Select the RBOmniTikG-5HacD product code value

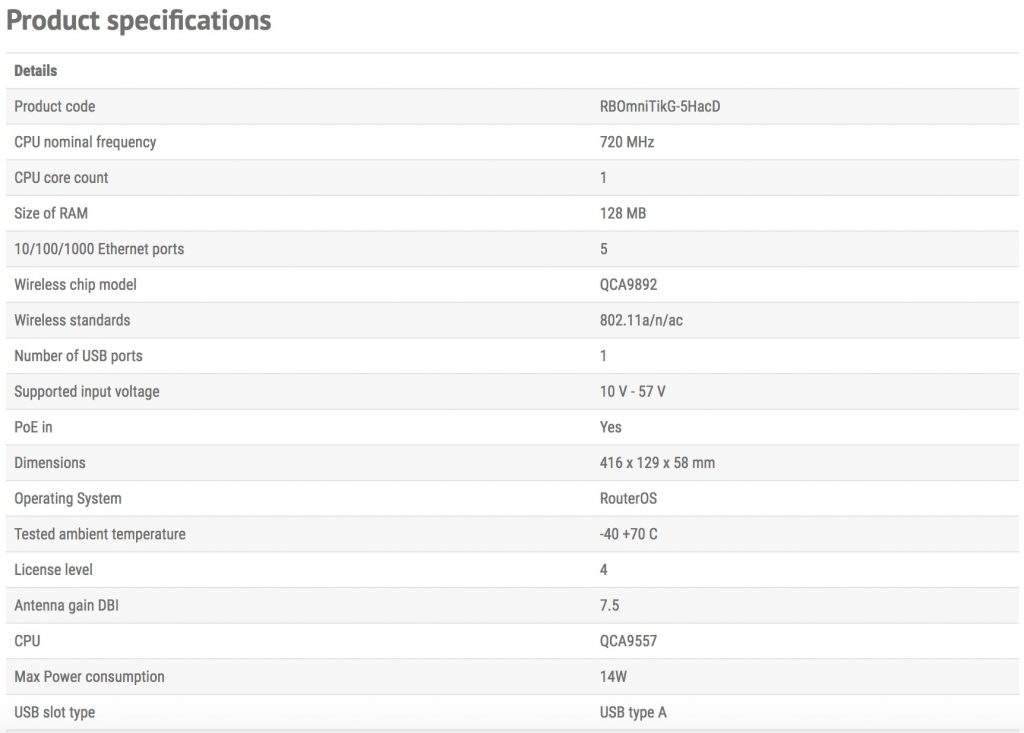[x=659, y=106]
